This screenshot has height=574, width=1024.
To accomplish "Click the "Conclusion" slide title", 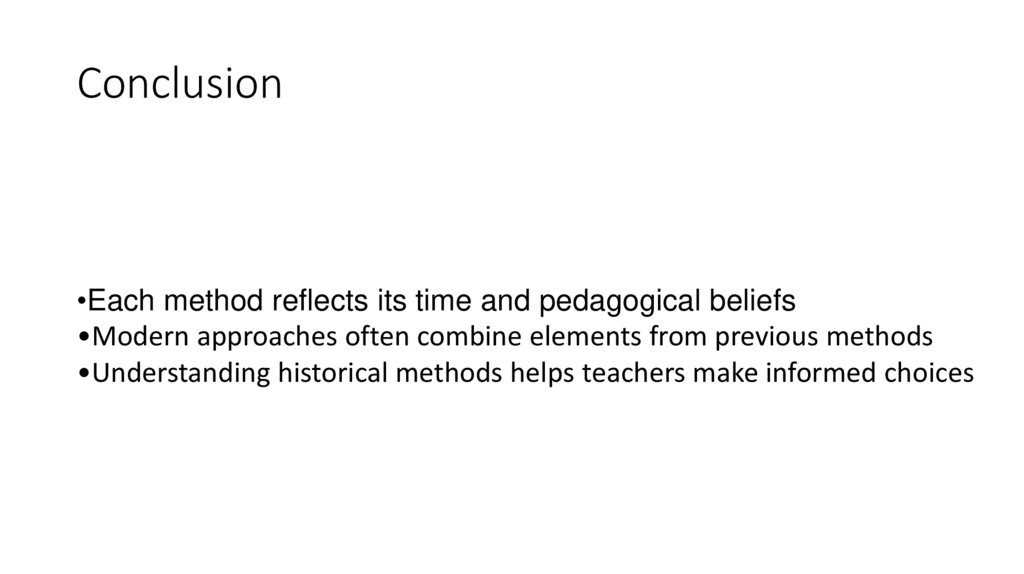I will pyautogui.click(x=179, y=84).
